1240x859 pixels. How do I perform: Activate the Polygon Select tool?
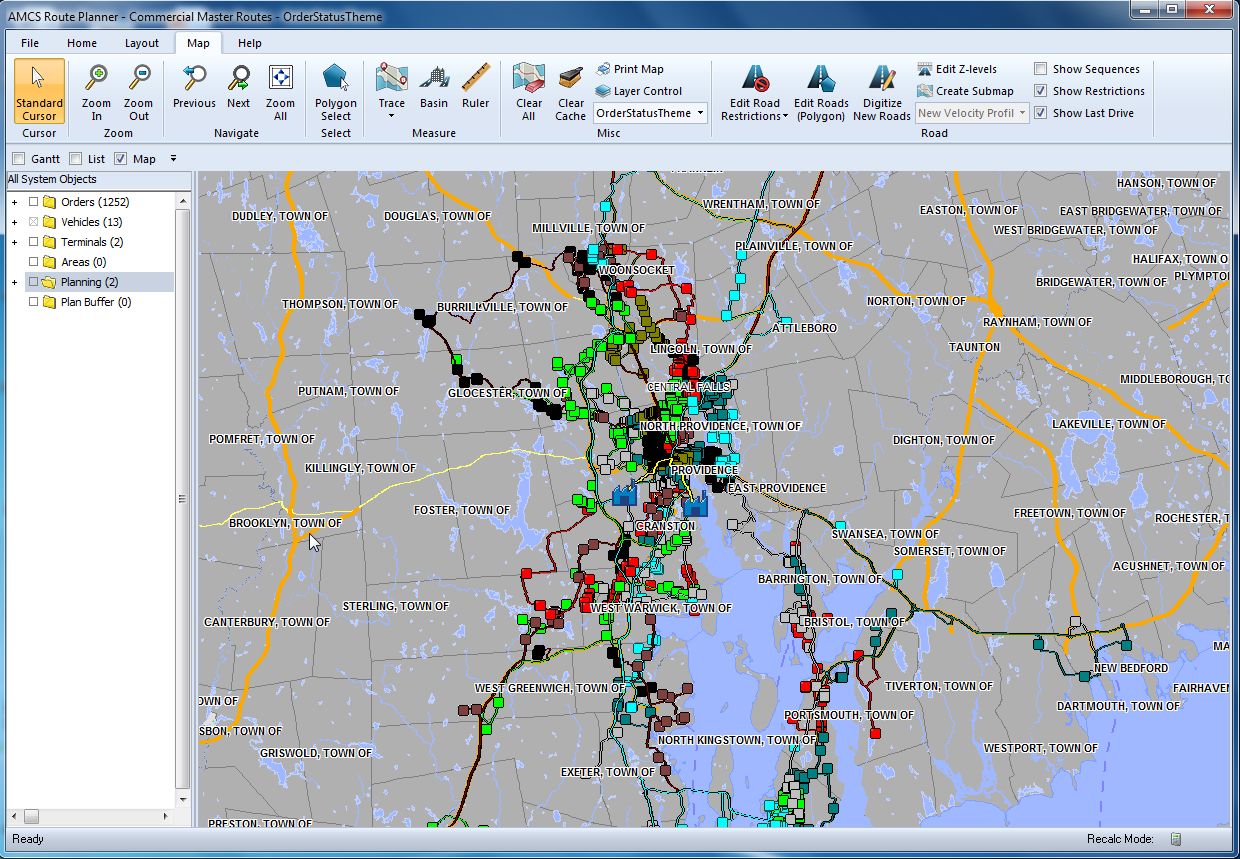[x=336, y=92]
